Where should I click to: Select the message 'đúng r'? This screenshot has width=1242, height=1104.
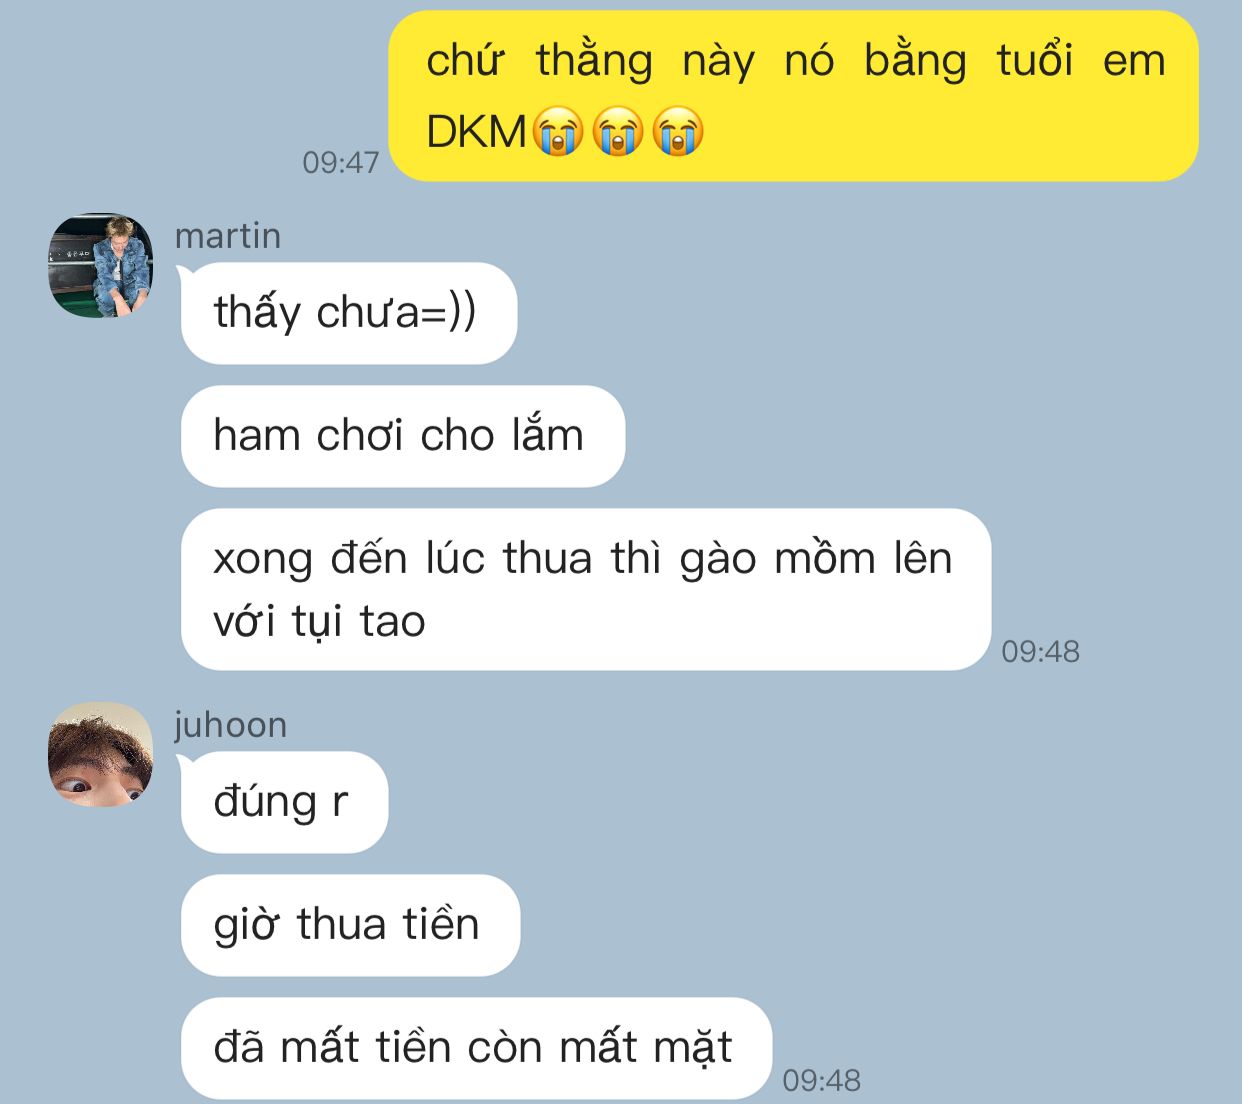[x=284, y=802]
